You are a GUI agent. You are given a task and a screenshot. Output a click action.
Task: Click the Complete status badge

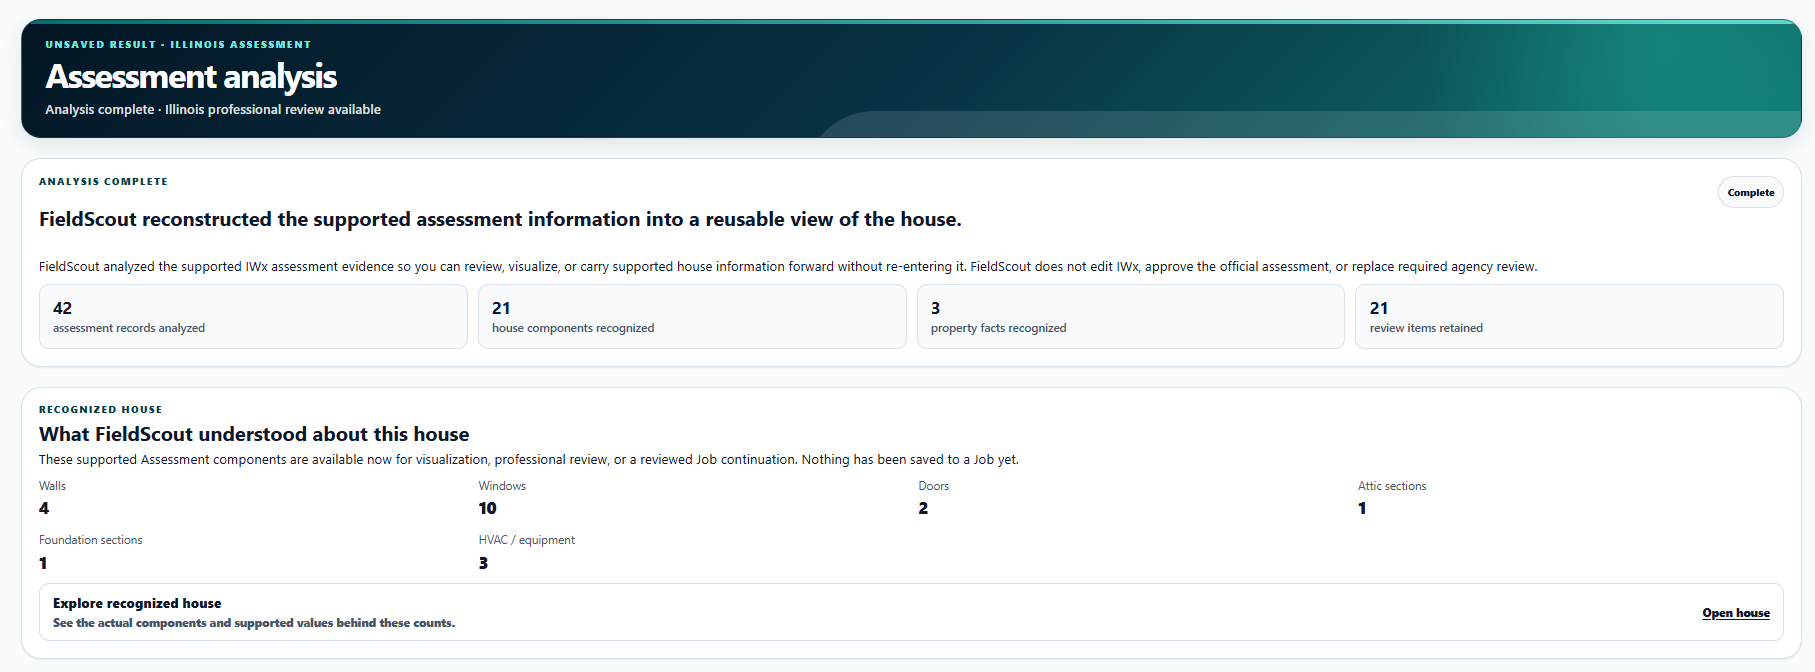click(x=1750, y=192)
